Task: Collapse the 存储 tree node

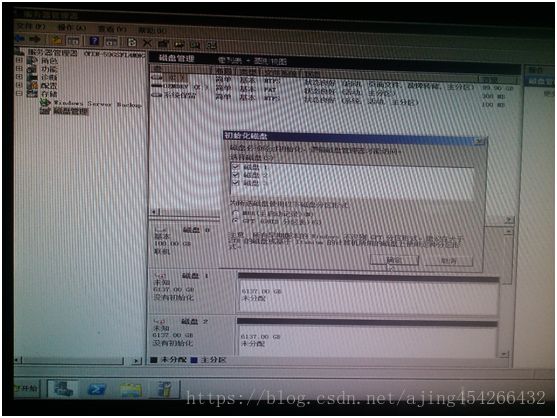Action: [x=19, y=93]
